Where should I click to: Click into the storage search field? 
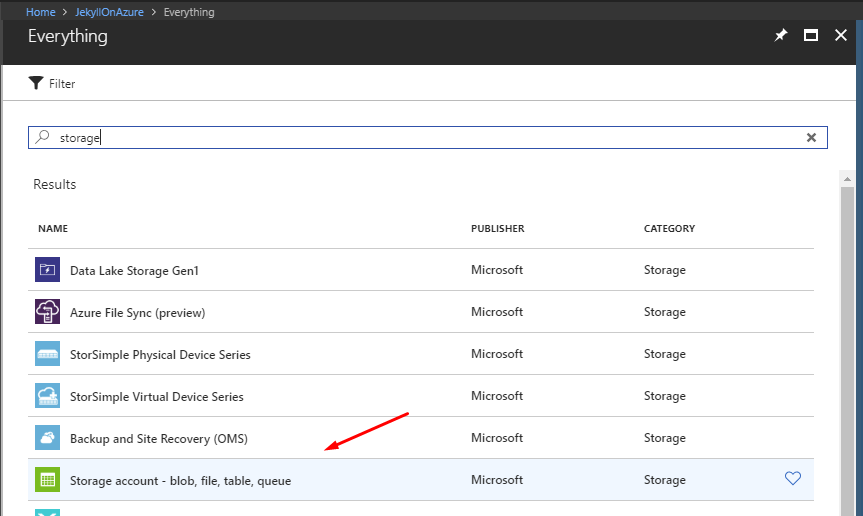point(428,138)
